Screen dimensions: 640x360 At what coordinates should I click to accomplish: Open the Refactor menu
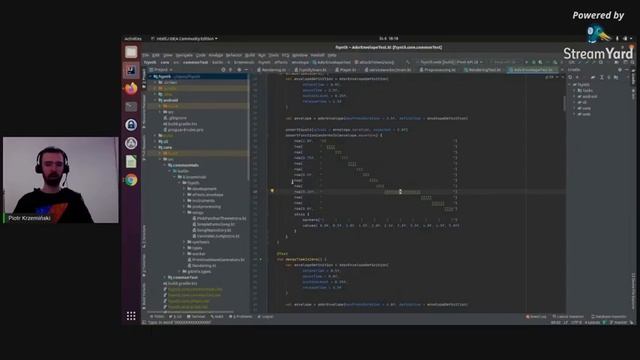(233, 55)
